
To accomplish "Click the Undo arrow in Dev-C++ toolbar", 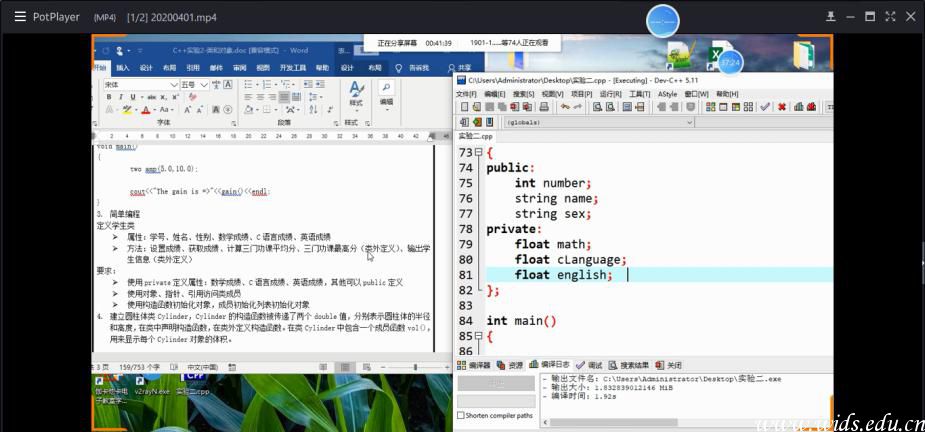I will point(564,107).
